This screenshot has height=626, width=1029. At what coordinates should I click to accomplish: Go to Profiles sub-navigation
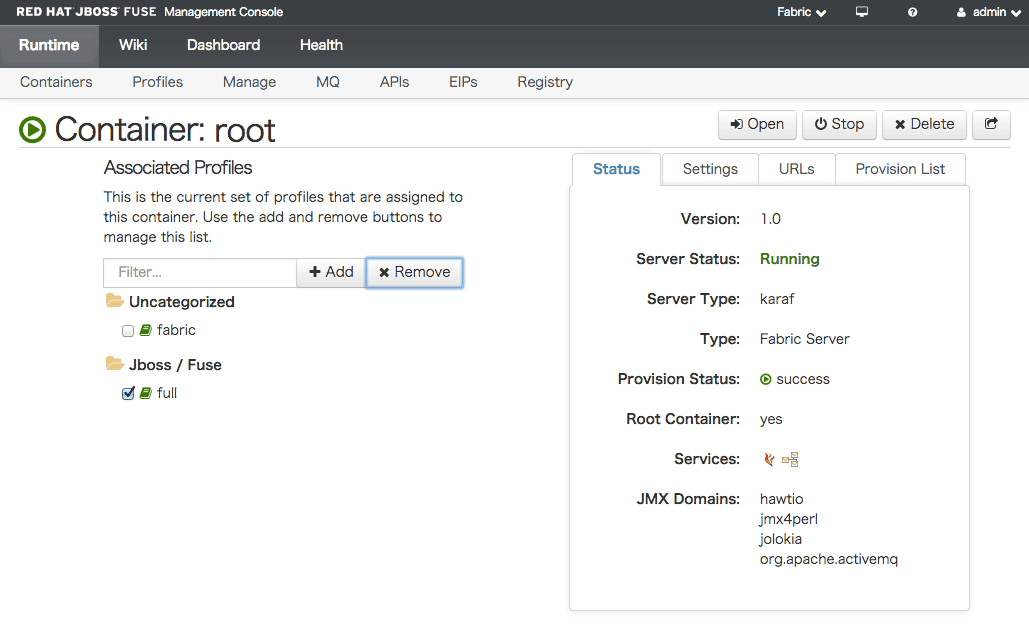[x=158, y=82]
